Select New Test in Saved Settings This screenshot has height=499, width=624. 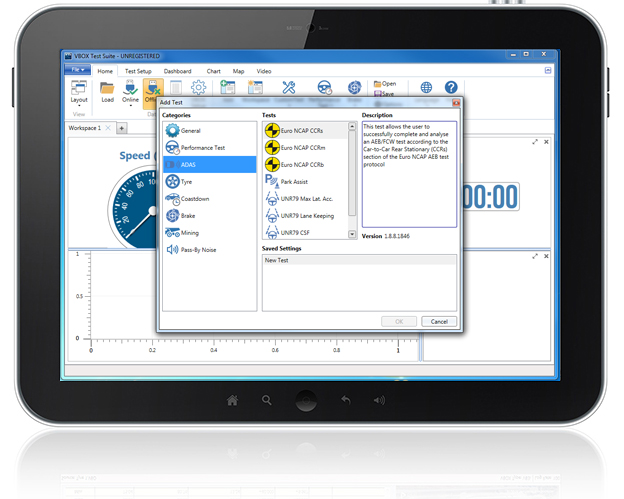click(x=278, y=260)
